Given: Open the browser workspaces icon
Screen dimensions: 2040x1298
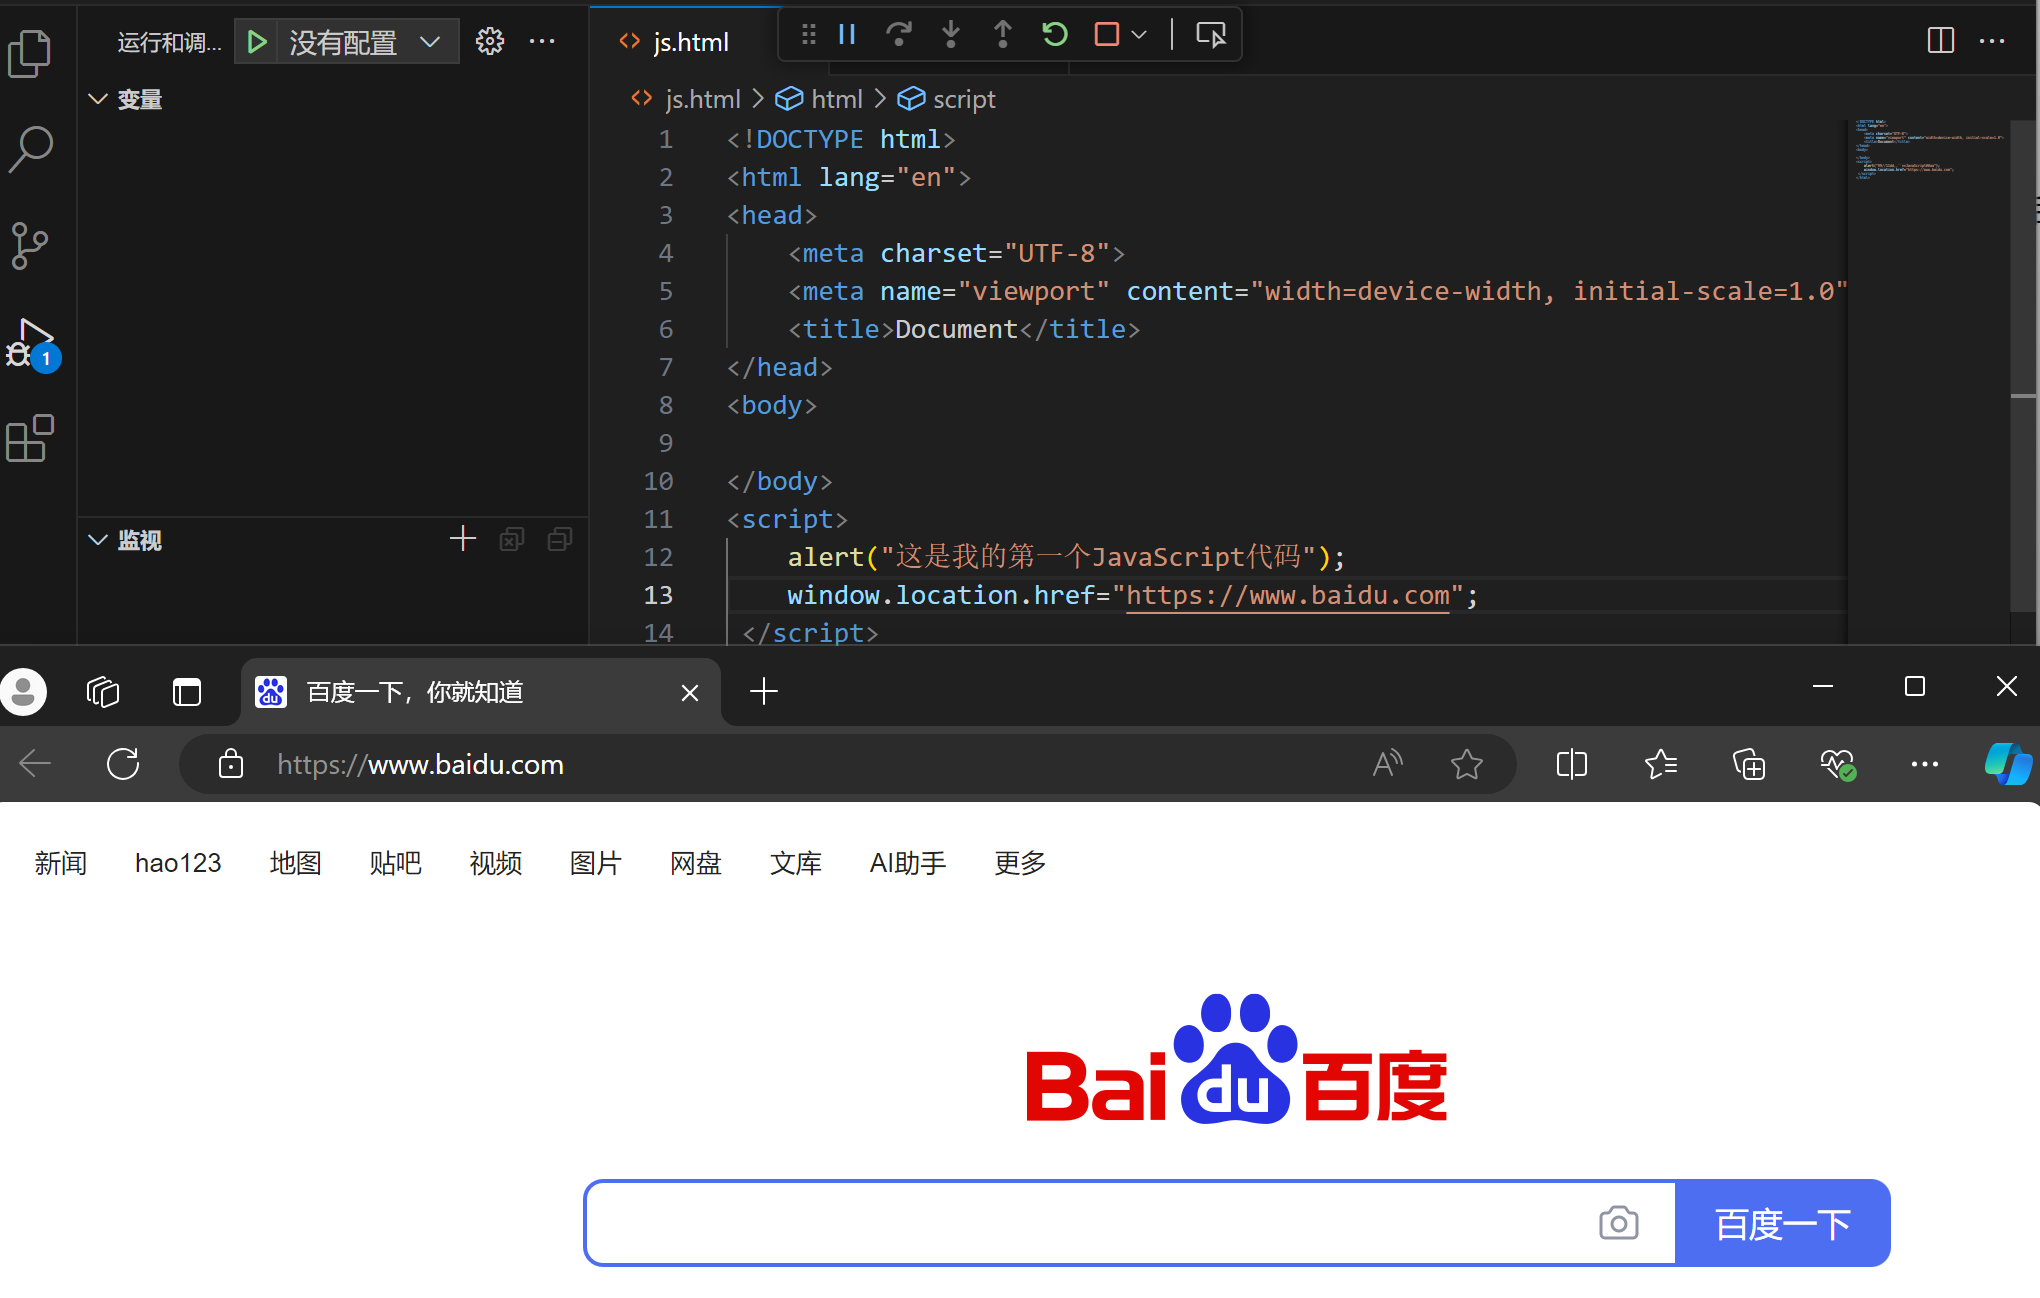Looking at the screenshot, I should coord(103,691).
